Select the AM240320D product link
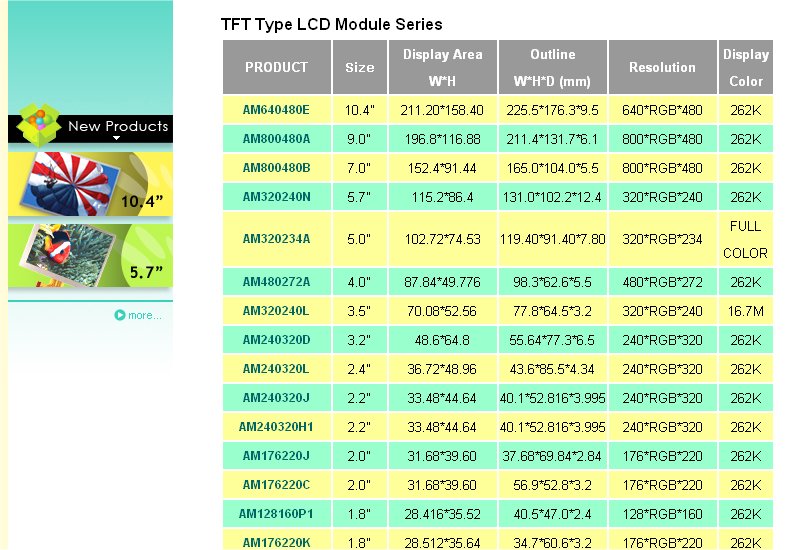 point(276,340)
